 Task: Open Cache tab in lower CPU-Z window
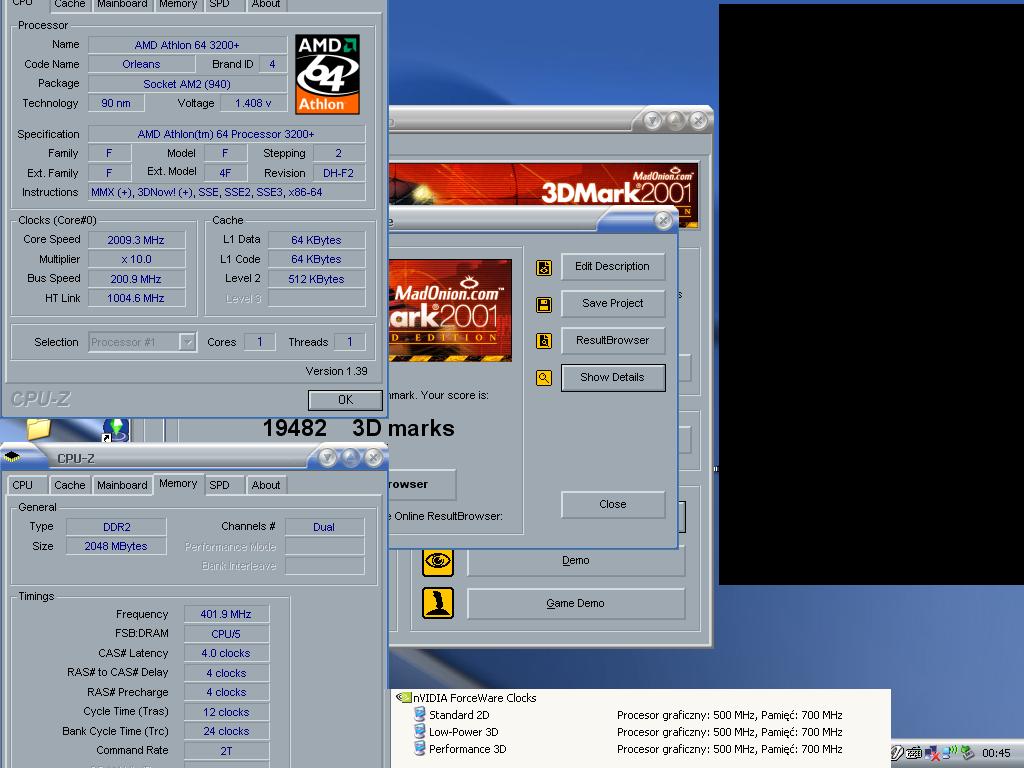(69, 485)
